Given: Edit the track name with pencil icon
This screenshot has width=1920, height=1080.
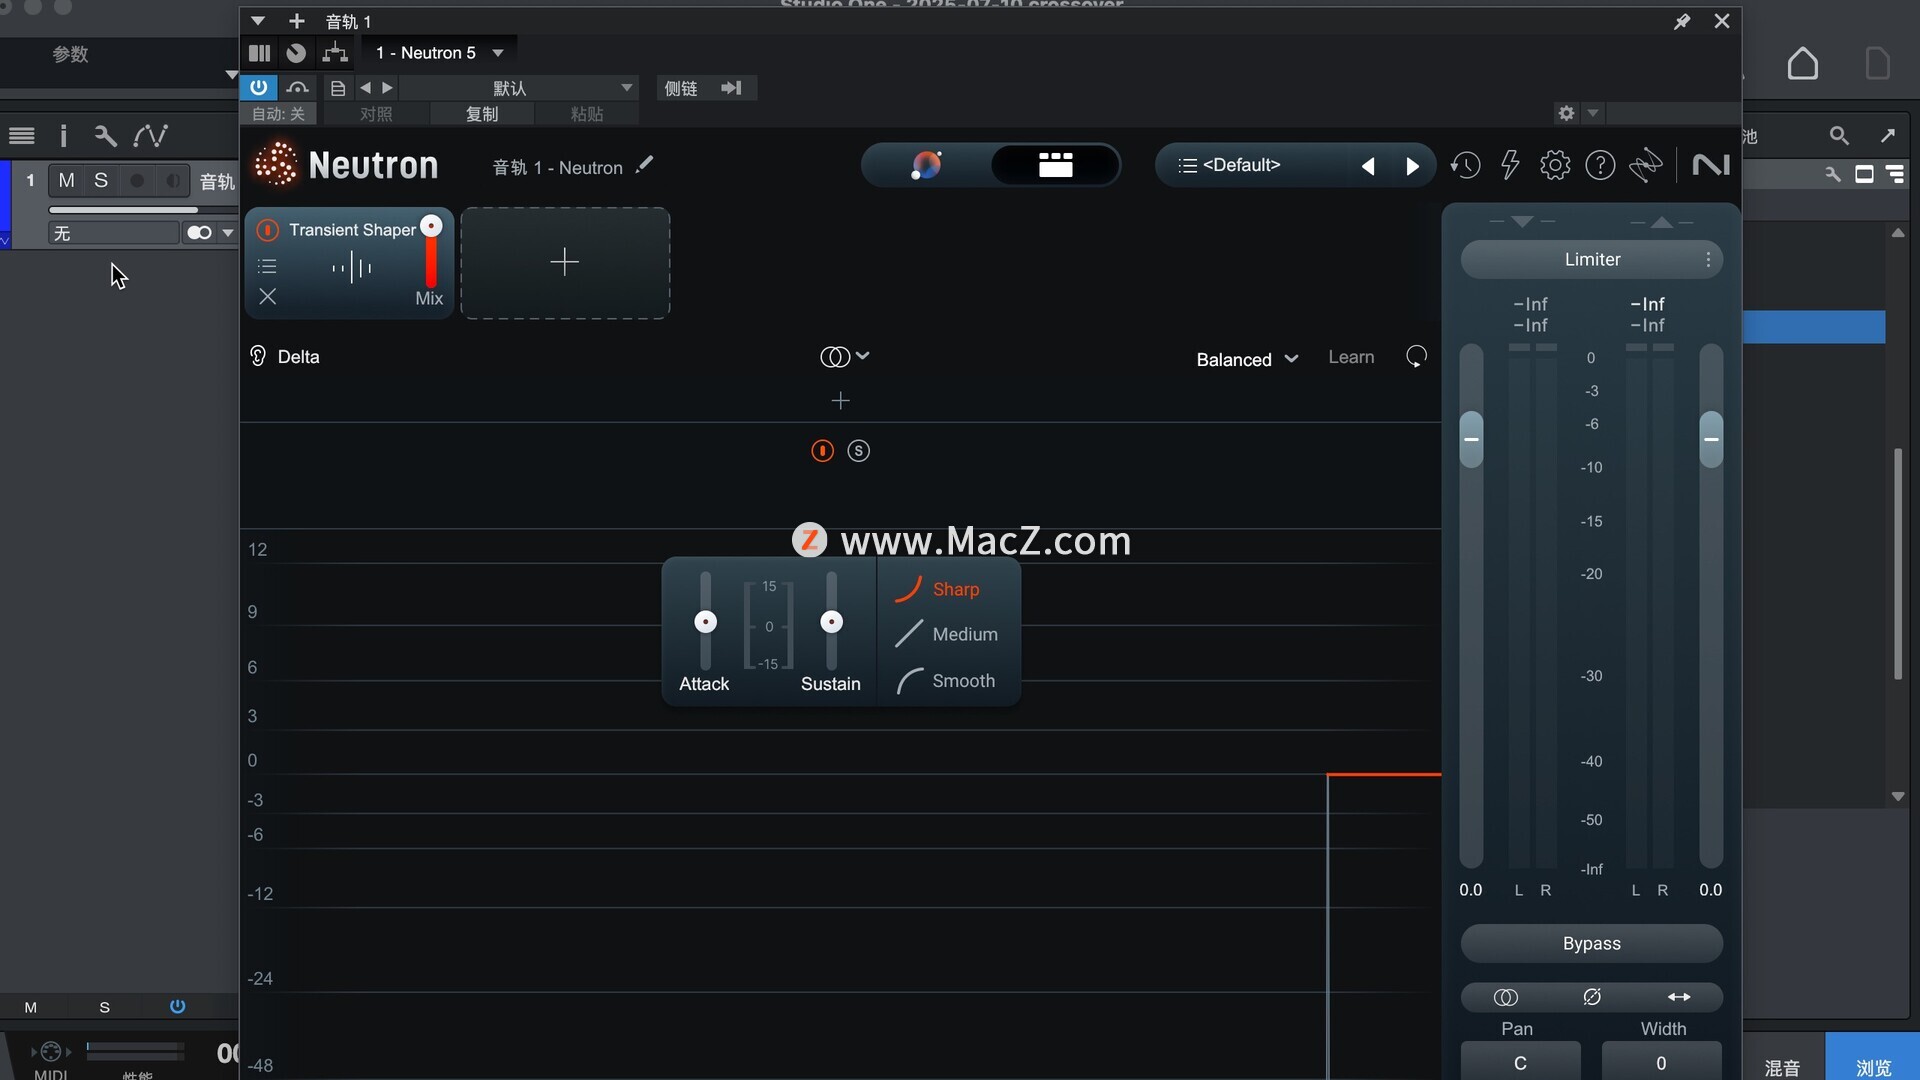Looking at the screenshot, I should [644, 165].
